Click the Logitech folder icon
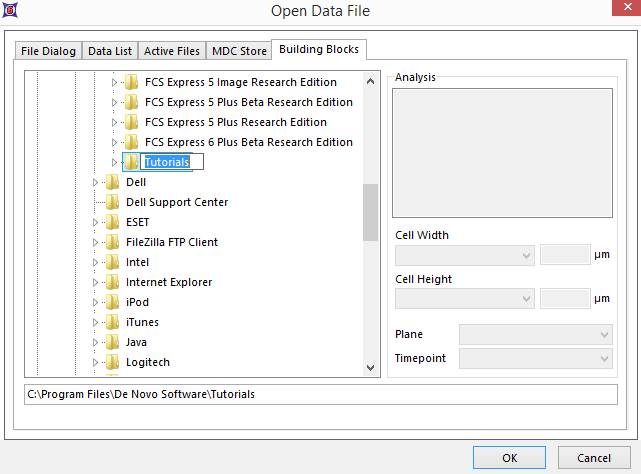The width and height of the screenshot is (641, 474). 112,362
